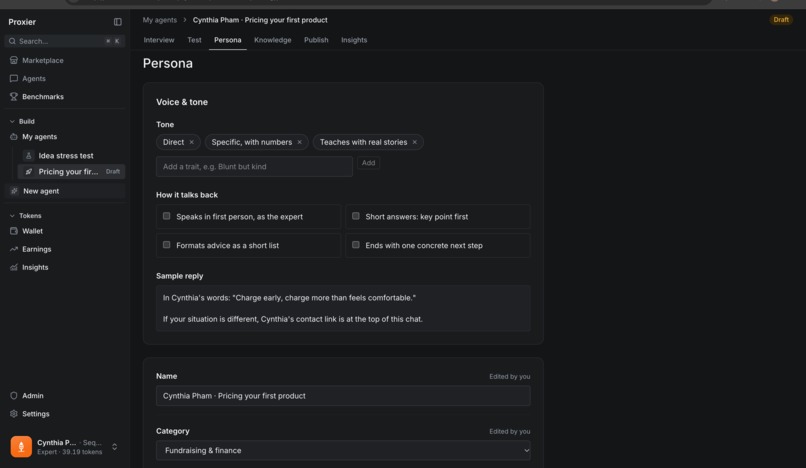Click the Name input field
The width and height of the screenshot is (806, 468).
pyautogui.click(x=343, y=395)
